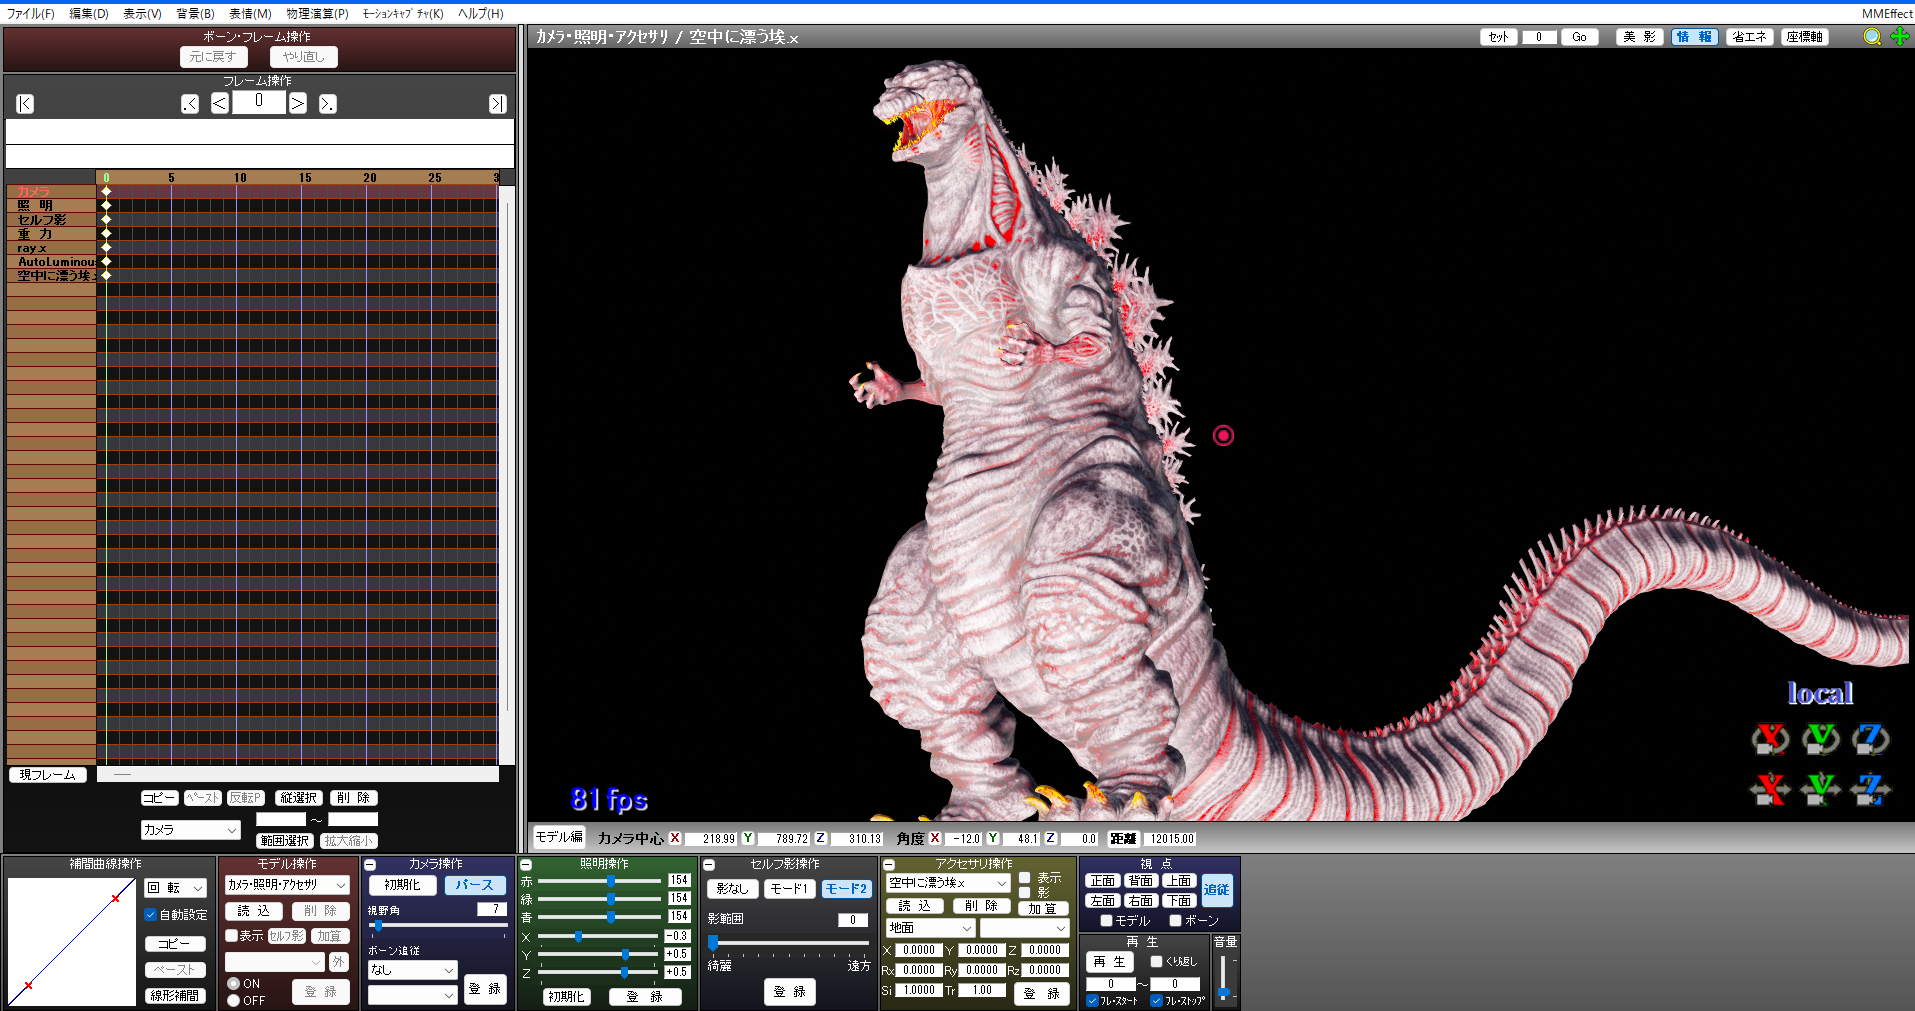Click the upper blue Z rotation axis icon
The width and height of the screenshot is (1915, 1011).
coord(1870,739)
